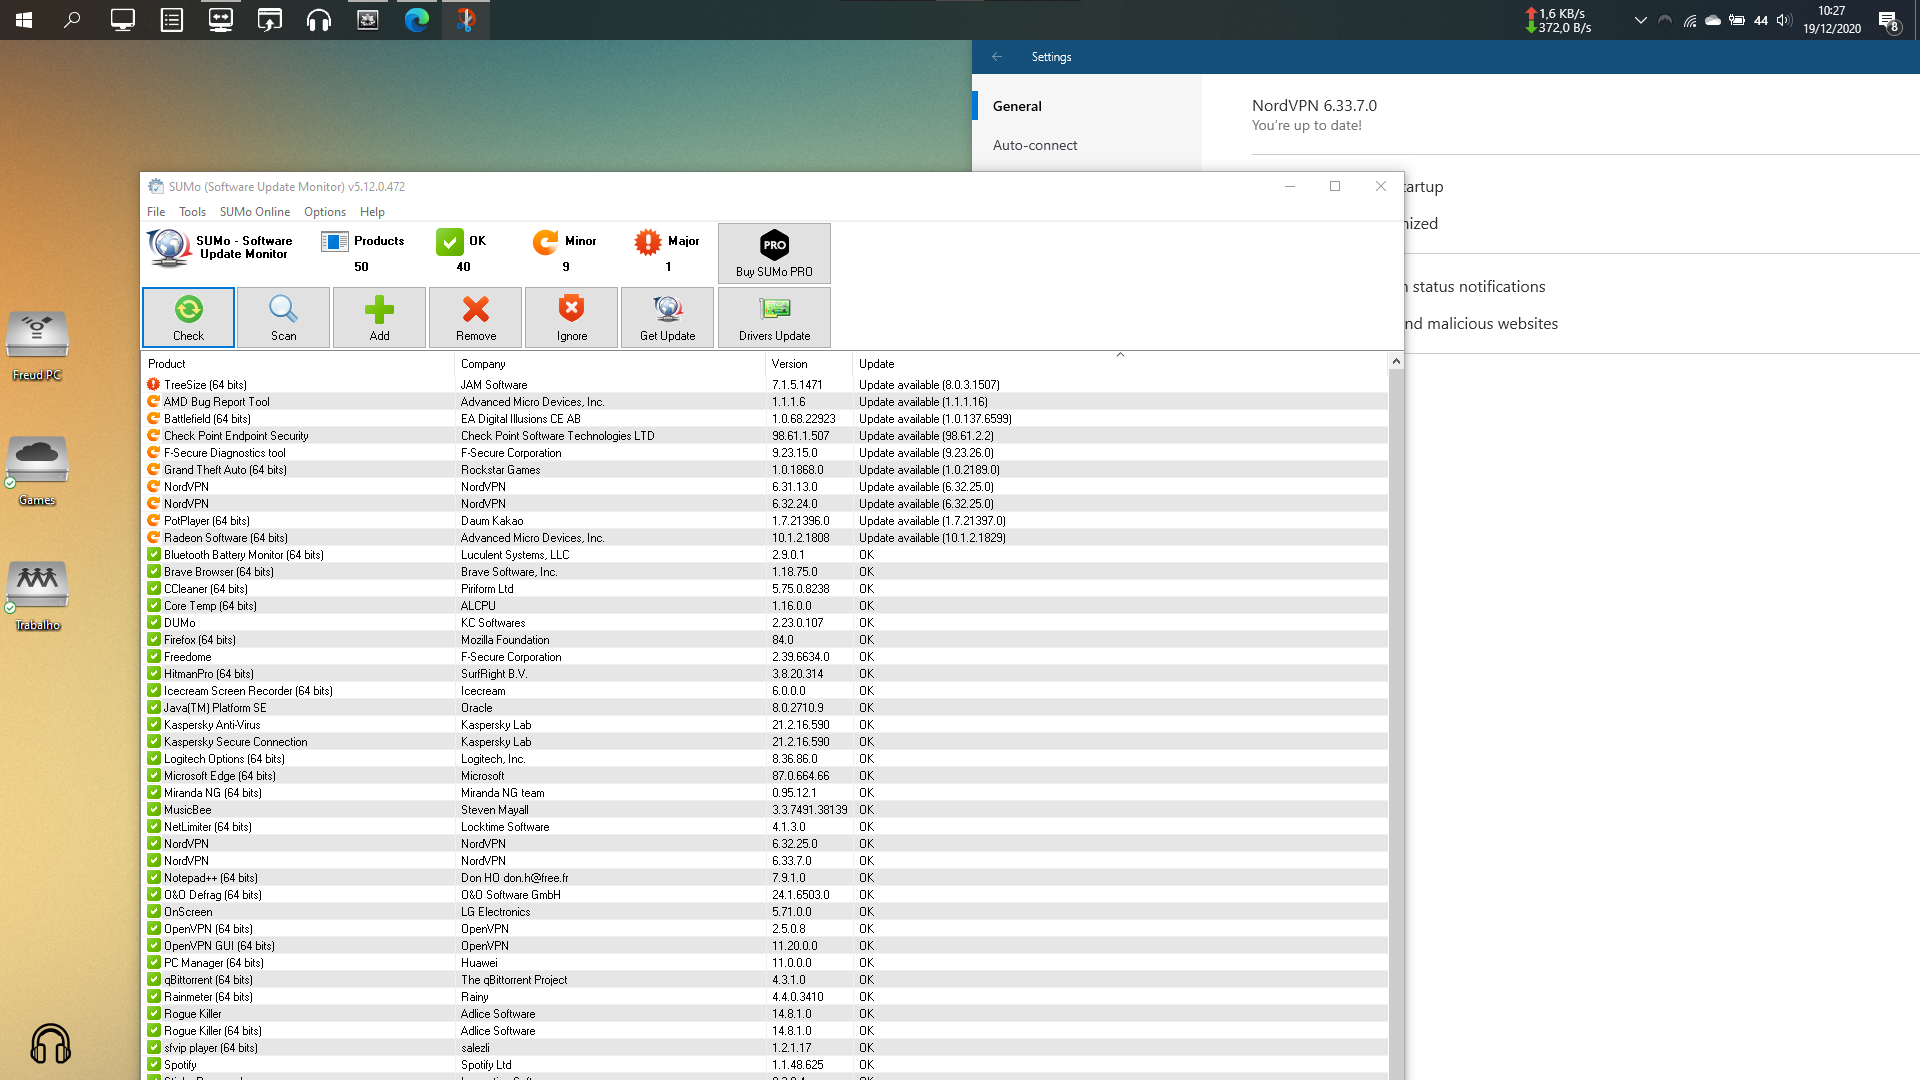Open the SUMo Online menu

point(254,212)
